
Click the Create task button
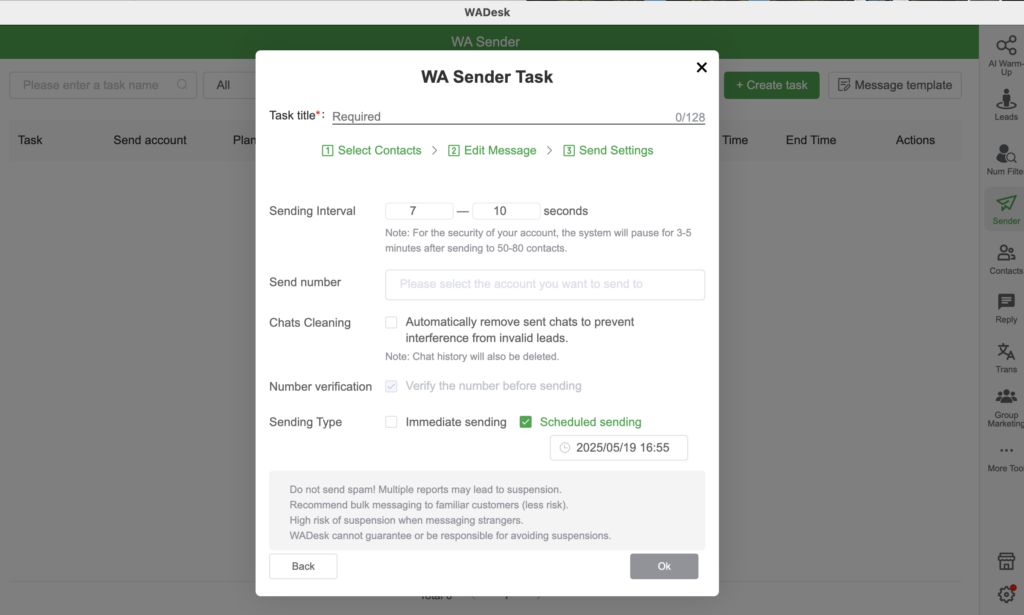(771, 86)
